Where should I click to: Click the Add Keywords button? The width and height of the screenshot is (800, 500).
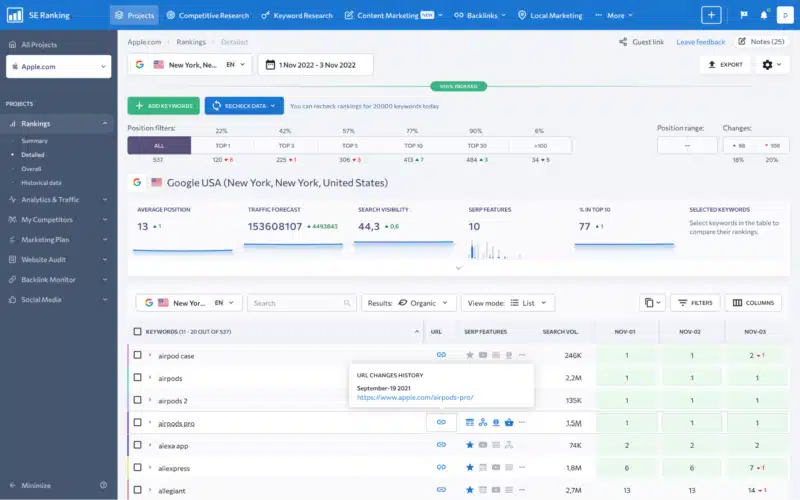(163, 105)
